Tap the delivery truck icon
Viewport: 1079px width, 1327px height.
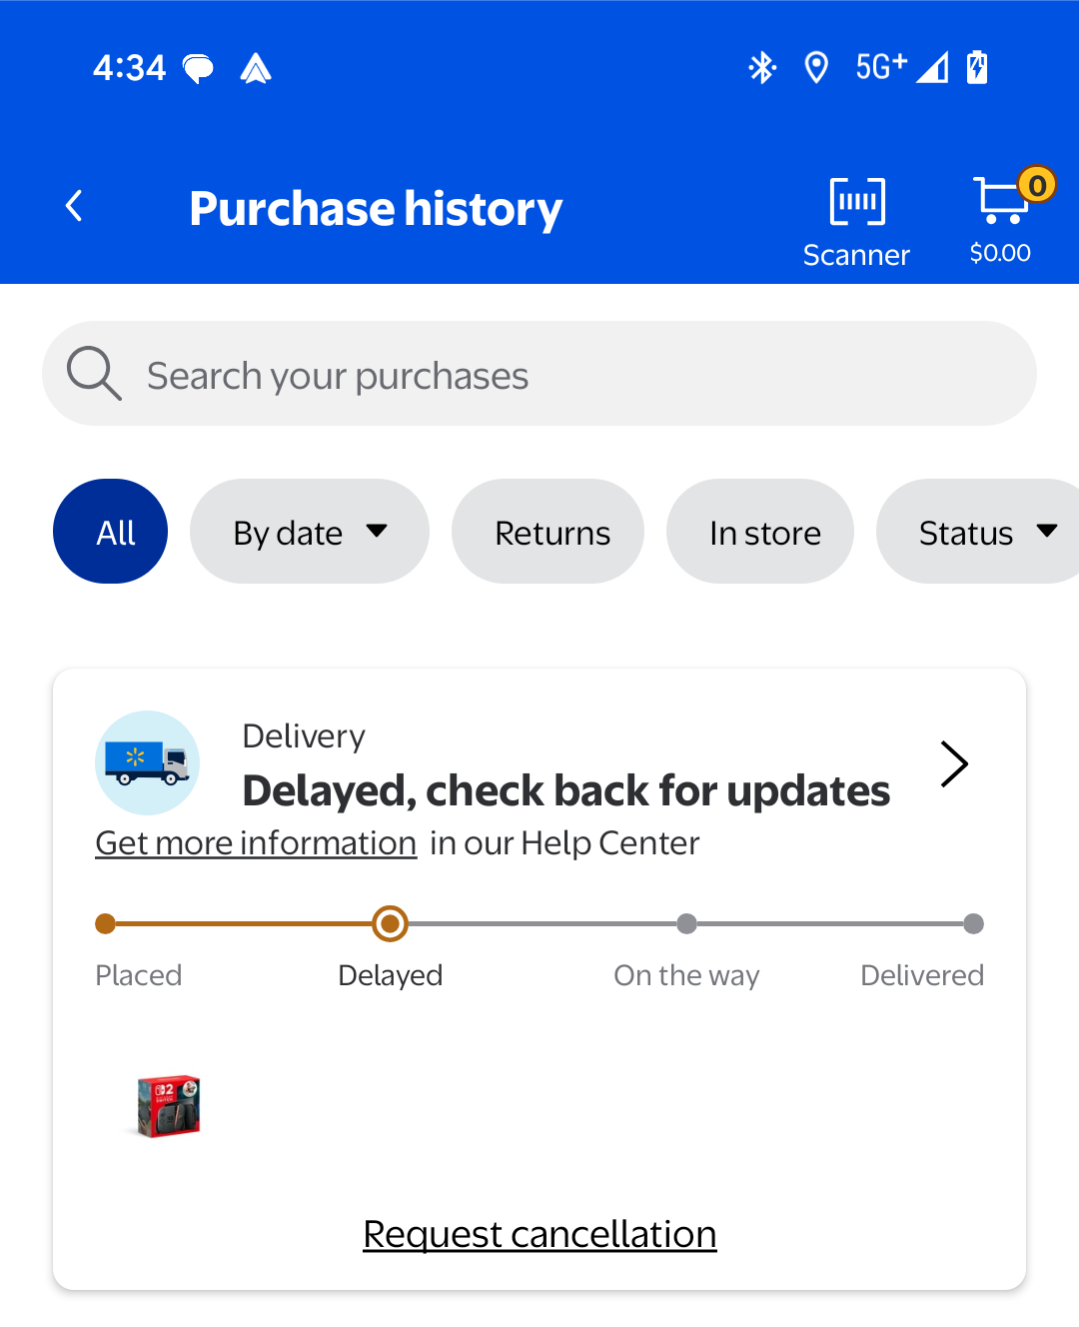[x=147, y=763]
